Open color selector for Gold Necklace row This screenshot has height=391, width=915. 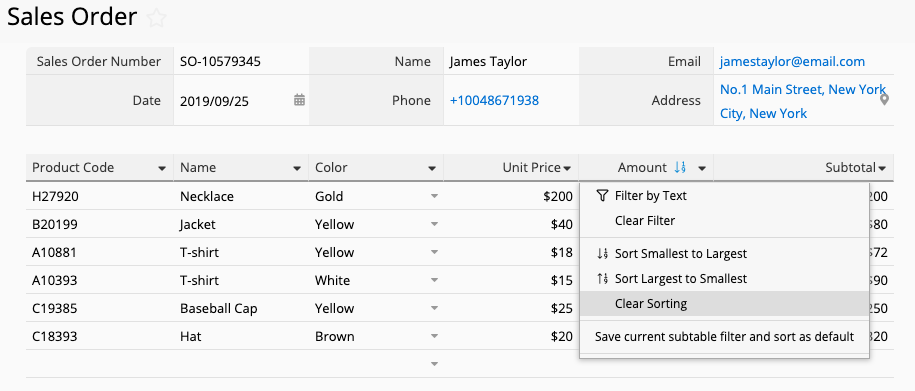click(434, 197)
